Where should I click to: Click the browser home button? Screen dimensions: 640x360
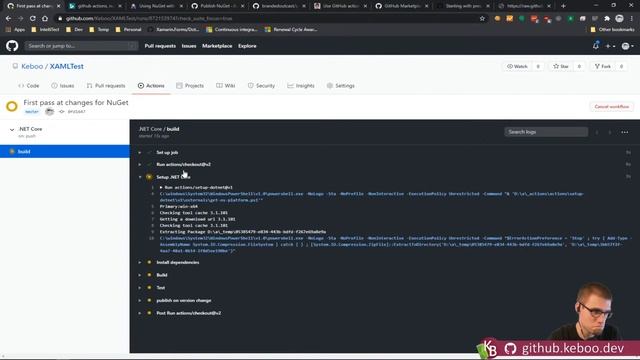[x=45, y=18]
